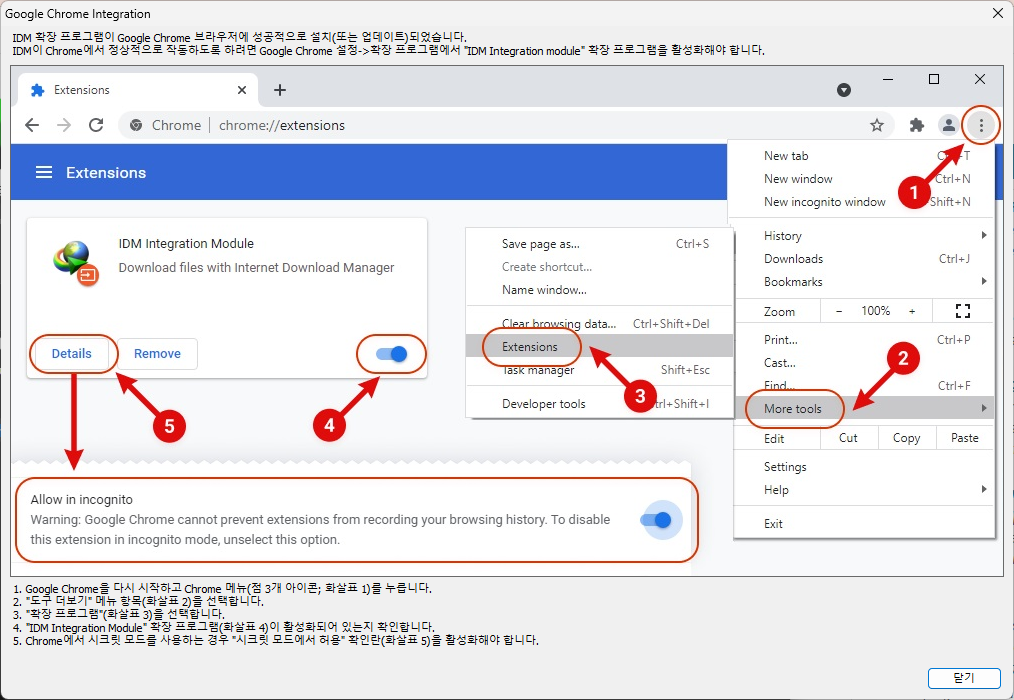Click Copy in the Edit row
Viewport: 1014px width, 700px height.
point(906,438)
